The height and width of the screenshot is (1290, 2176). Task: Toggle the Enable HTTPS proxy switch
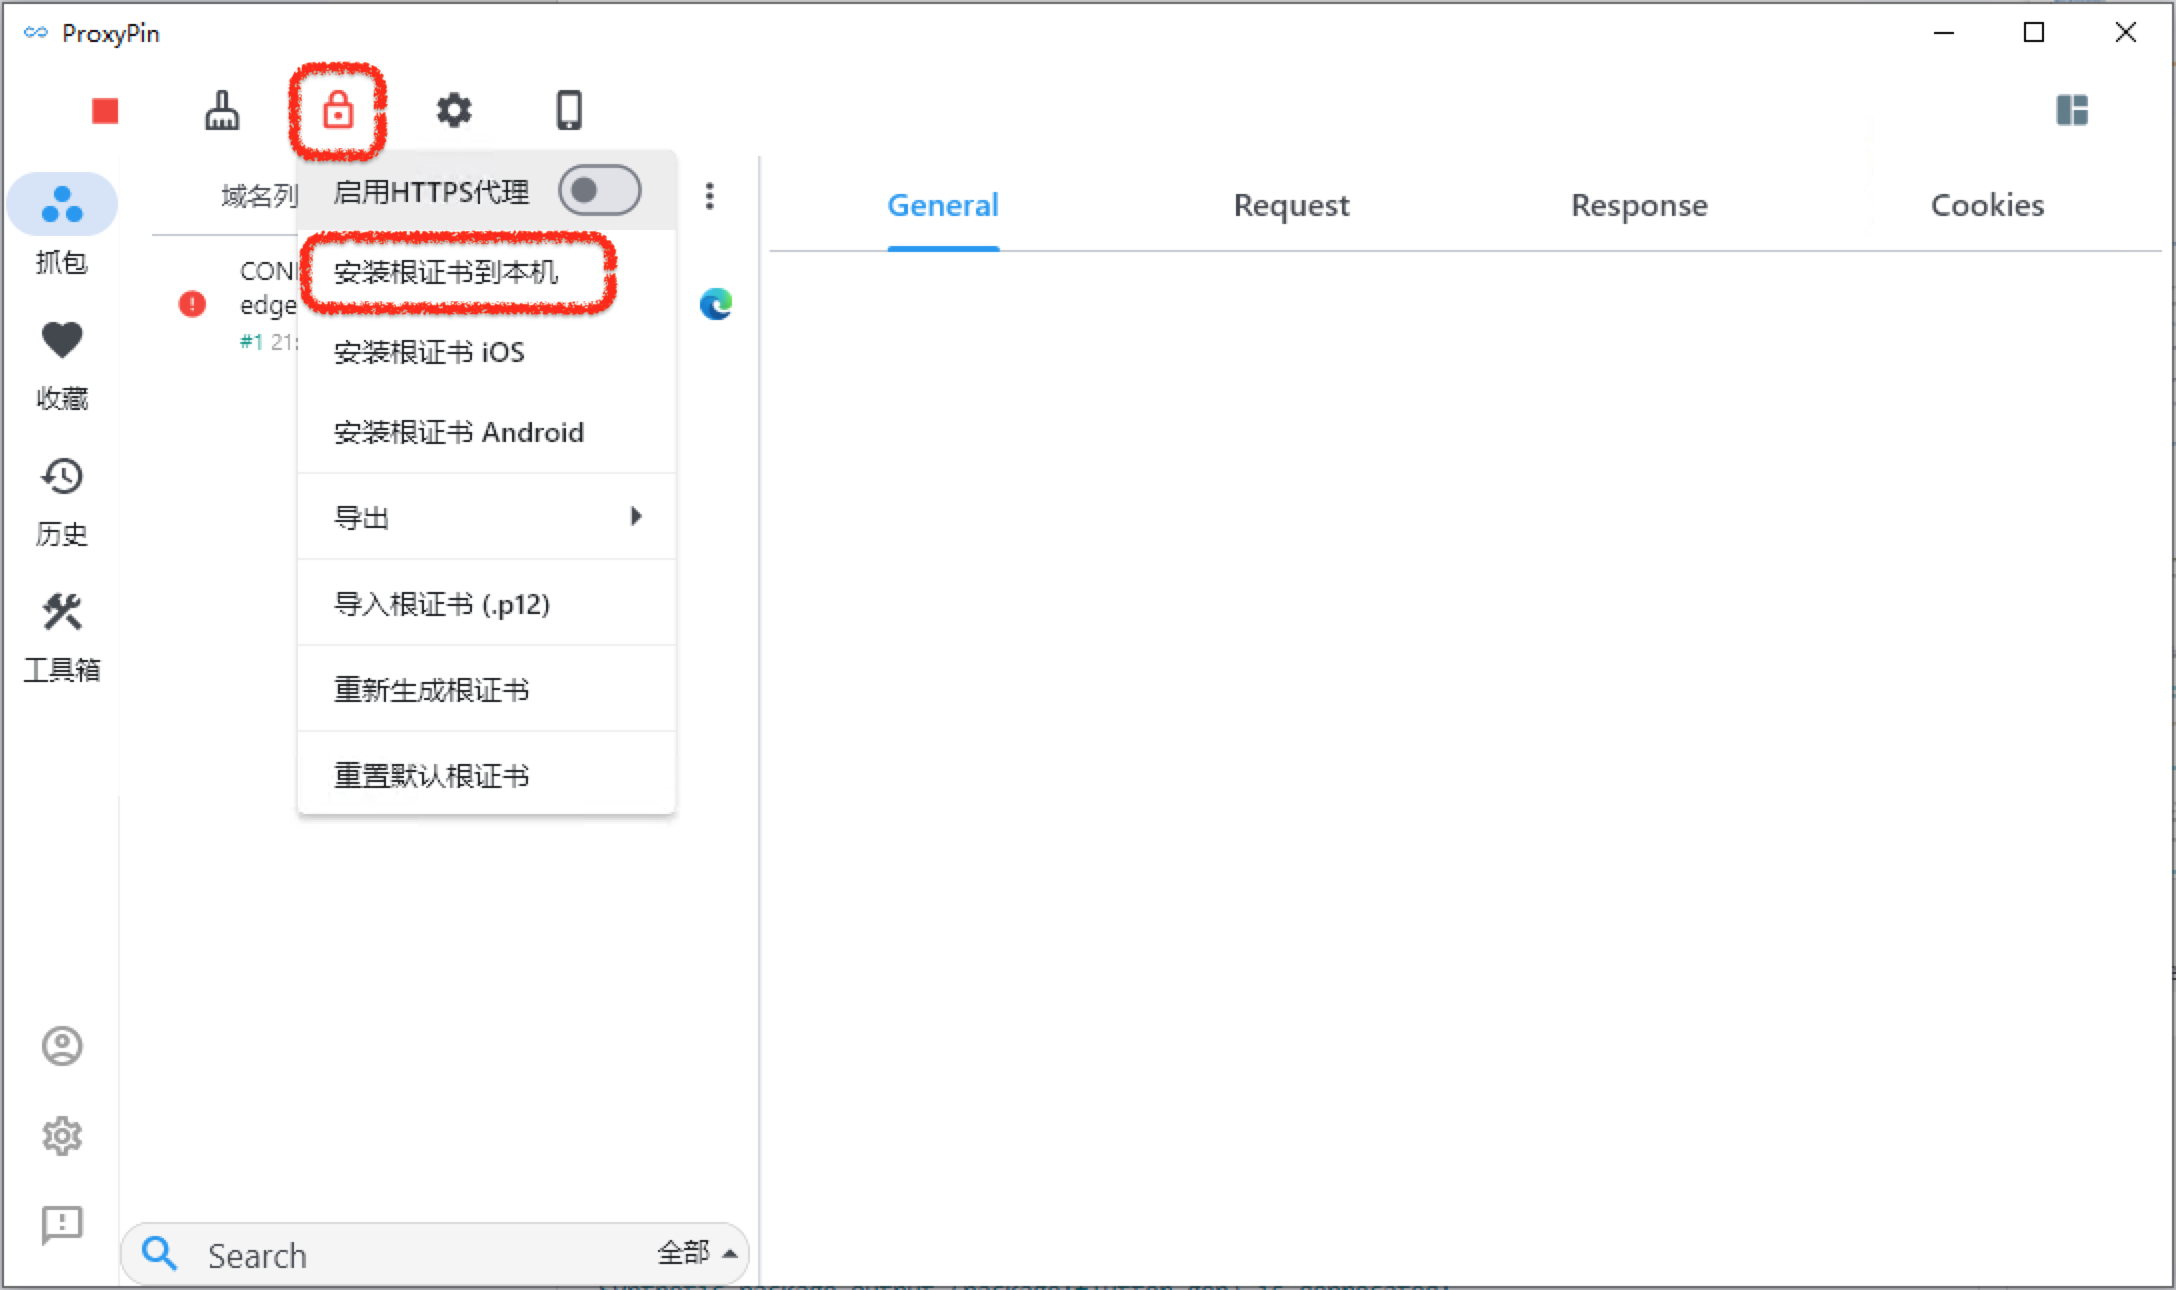[599, 191]
